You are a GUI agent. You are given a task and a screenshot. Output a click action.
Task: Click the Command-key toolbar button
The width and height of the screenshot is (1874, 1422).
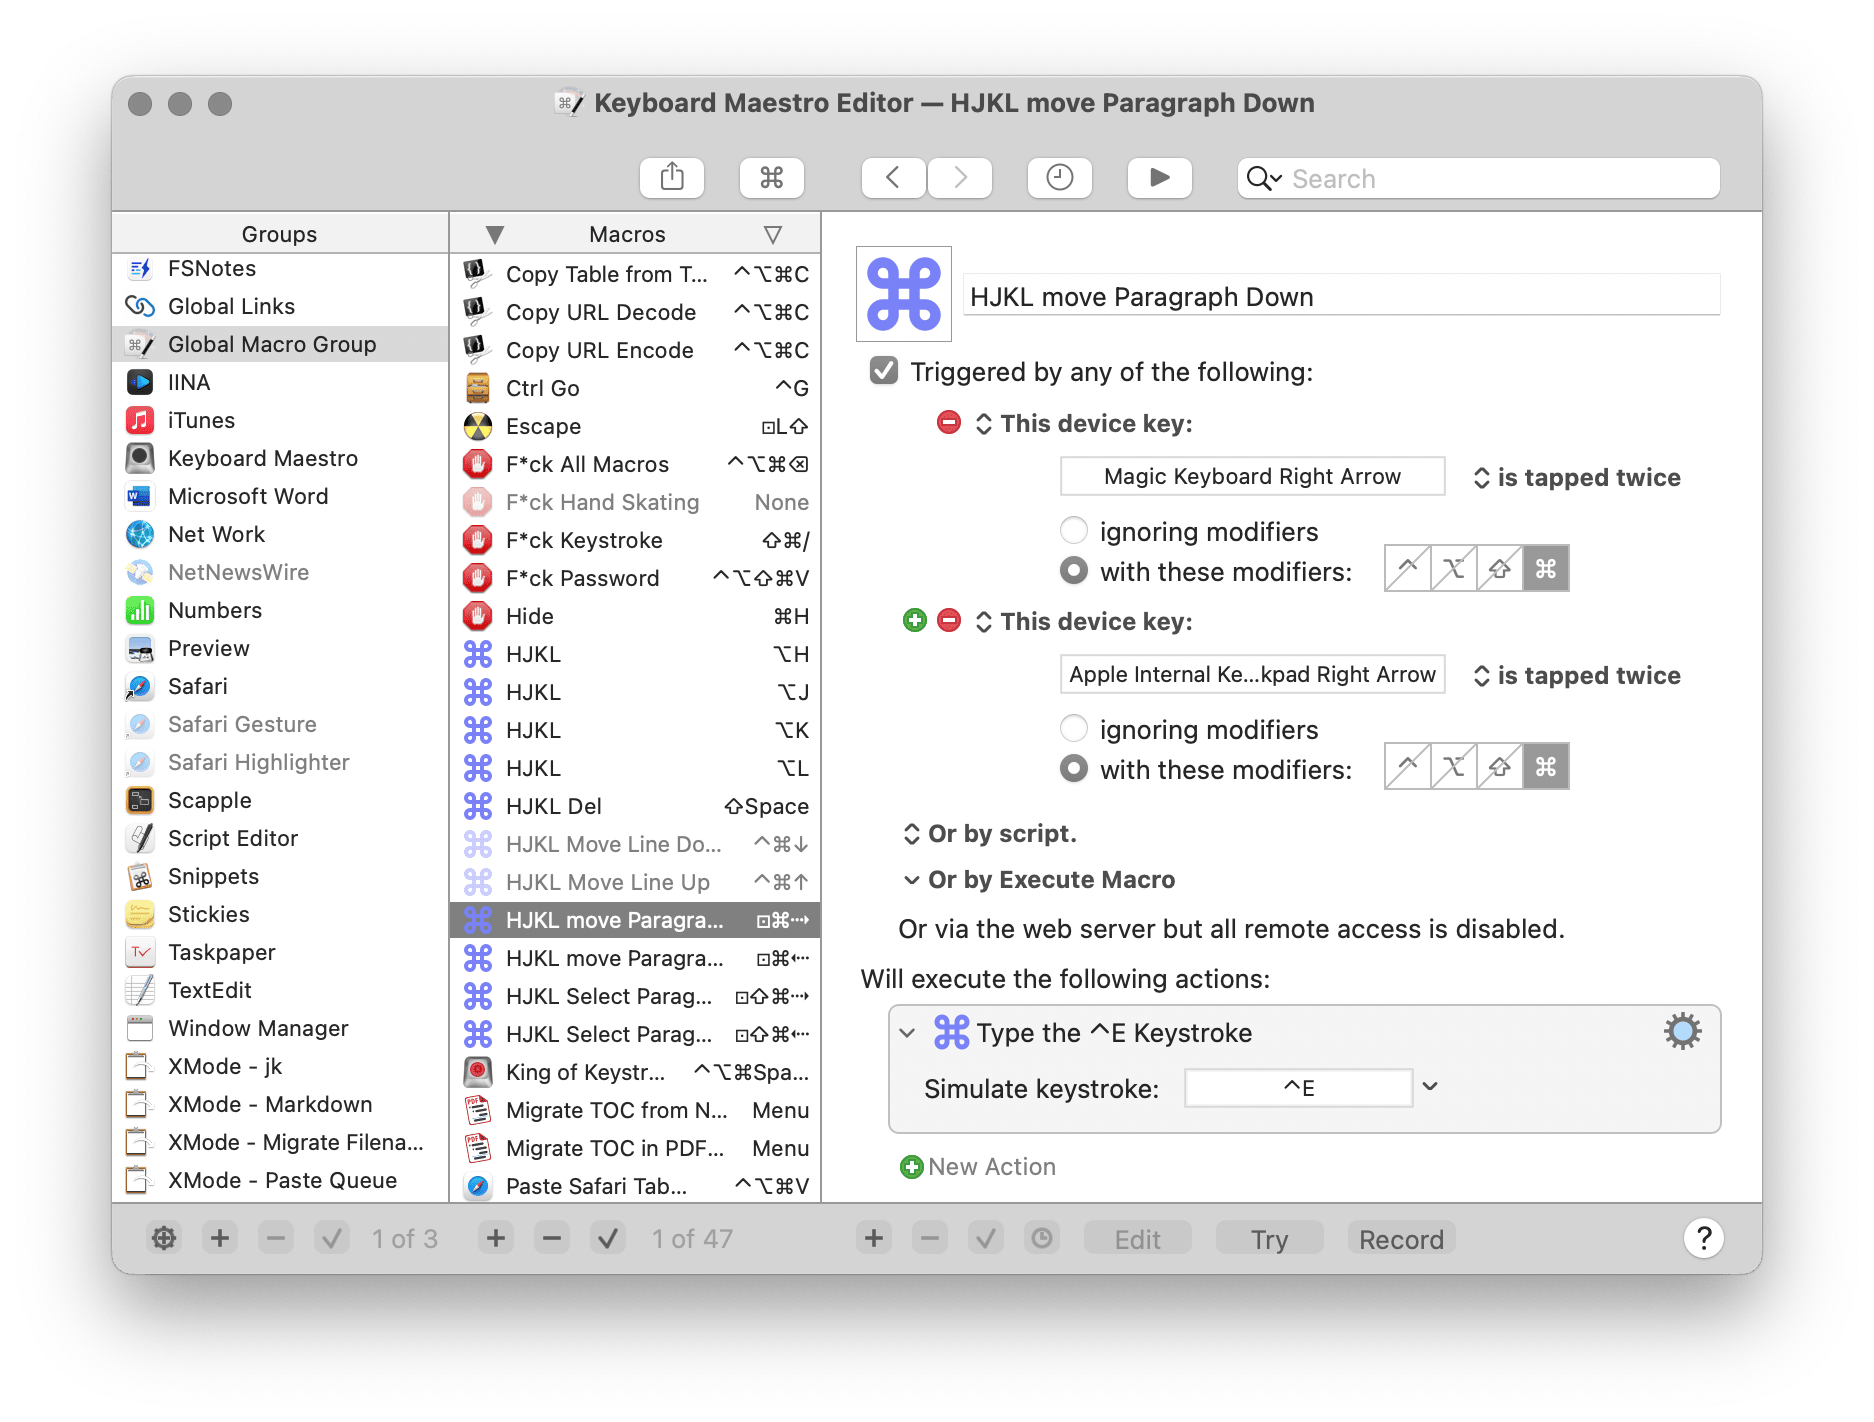point(771,178)
